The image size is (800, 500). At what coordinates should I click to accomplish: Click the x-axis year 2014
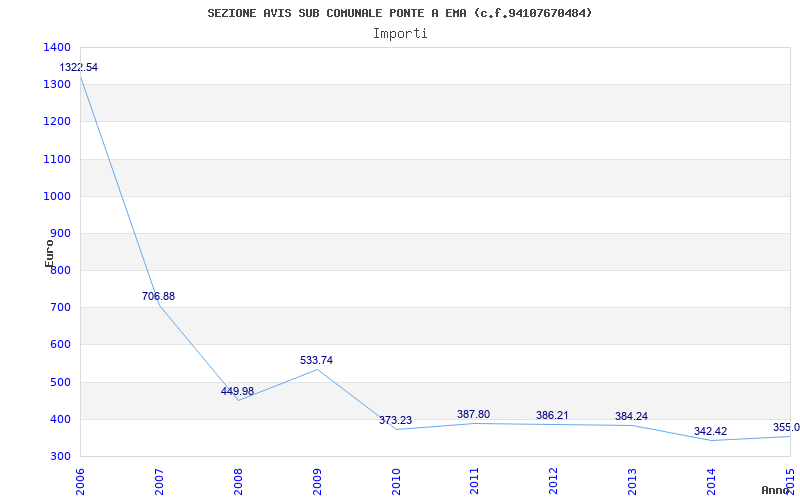711,481
